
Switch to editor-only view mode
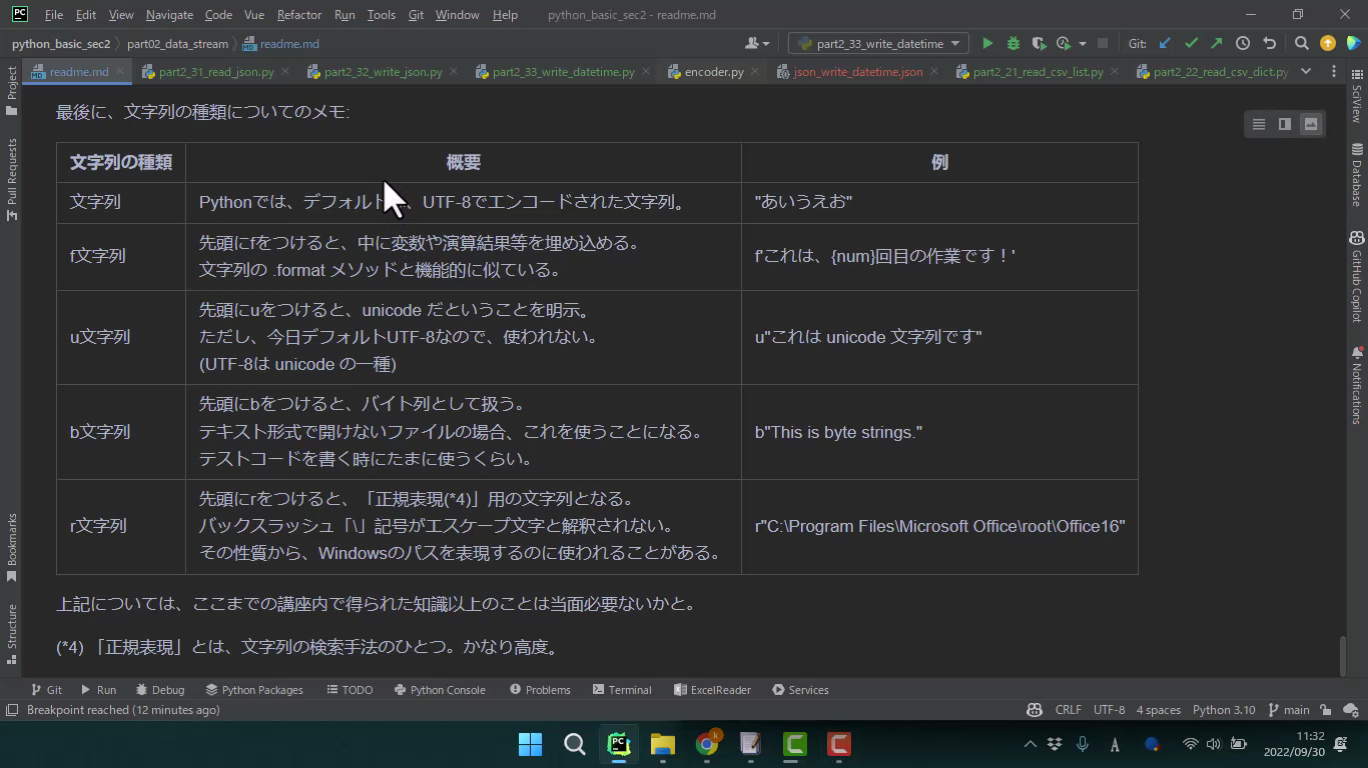click(1258, 124)
